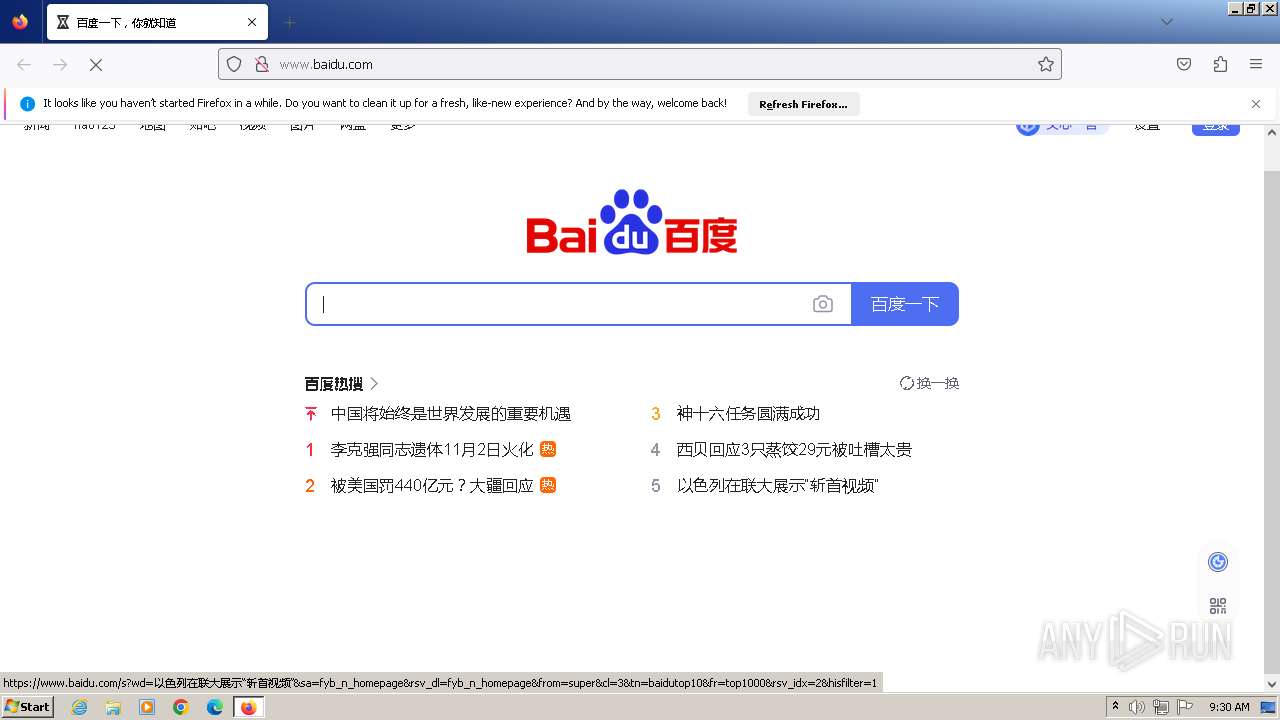Click the camera image-search icon
This screenshot has height=720, width=1280.
[823, 304]
